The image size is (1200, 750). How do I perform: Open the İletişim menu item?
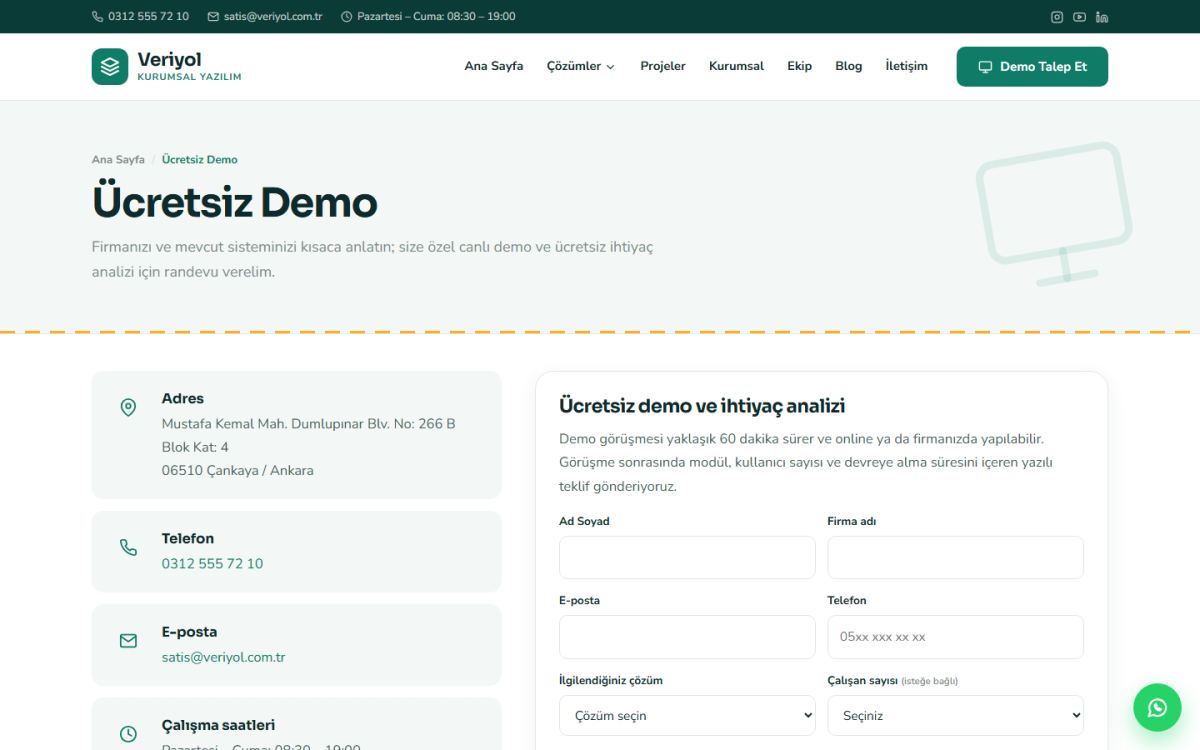click(906, 66)
